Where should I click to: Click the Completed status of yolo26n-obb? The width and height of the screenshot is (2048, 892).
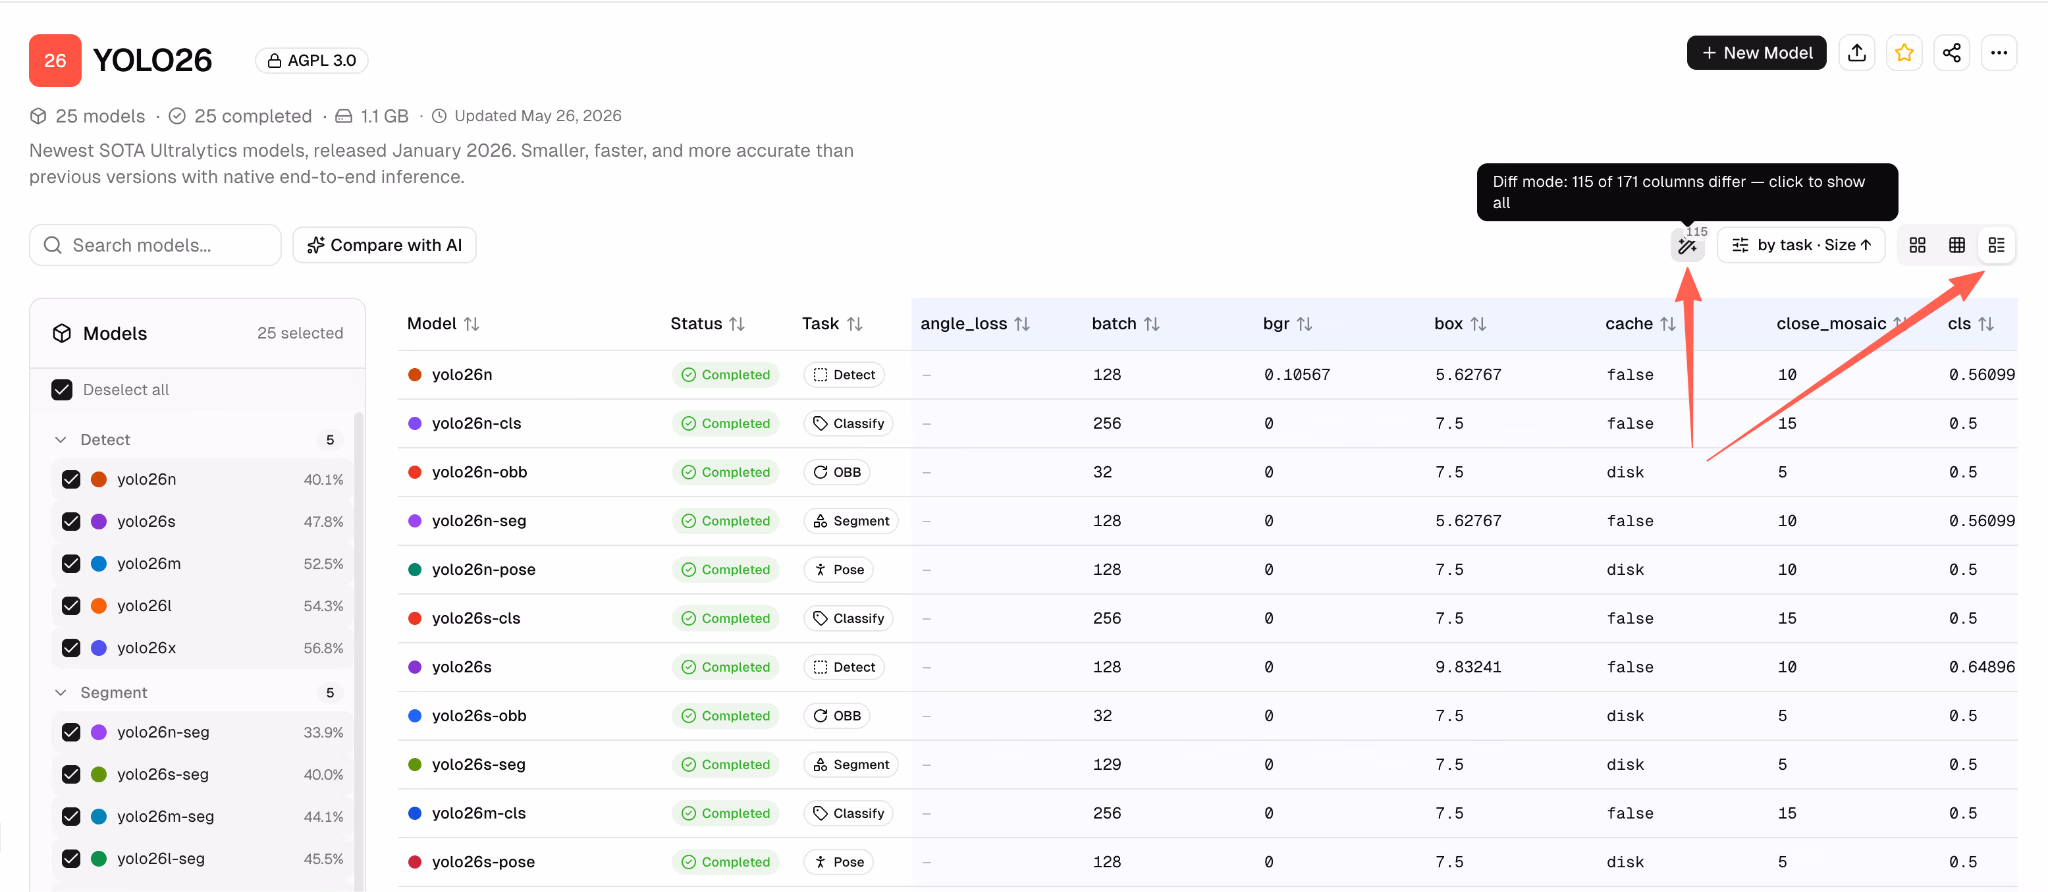[726, 472]
